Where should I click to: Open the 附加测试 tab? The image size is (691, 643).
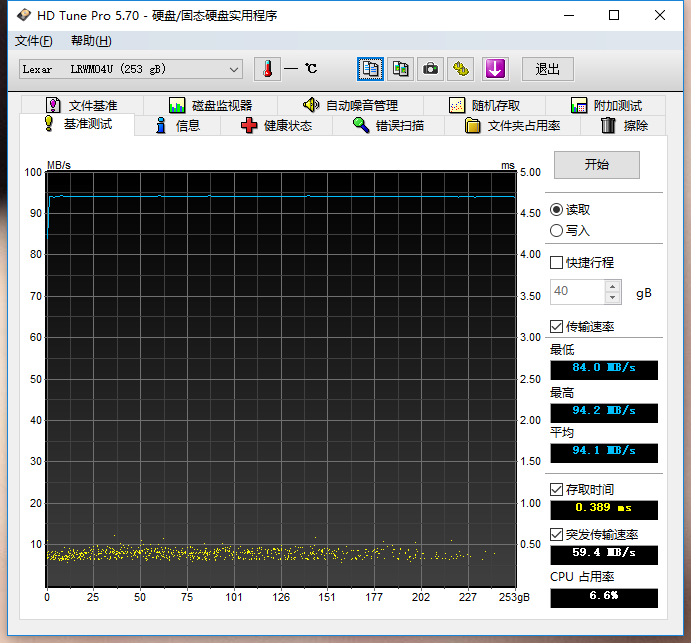click(606, 105)
